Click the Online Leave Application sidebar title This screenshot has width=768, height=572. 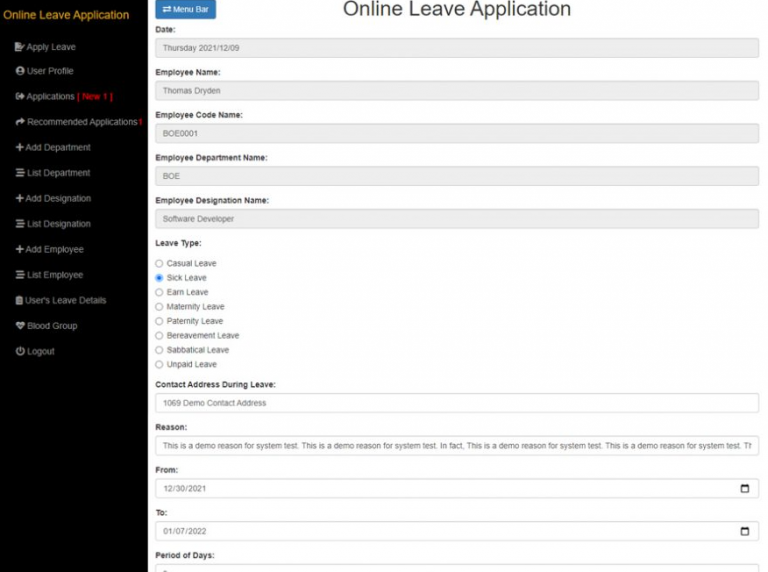pos(66,15)
